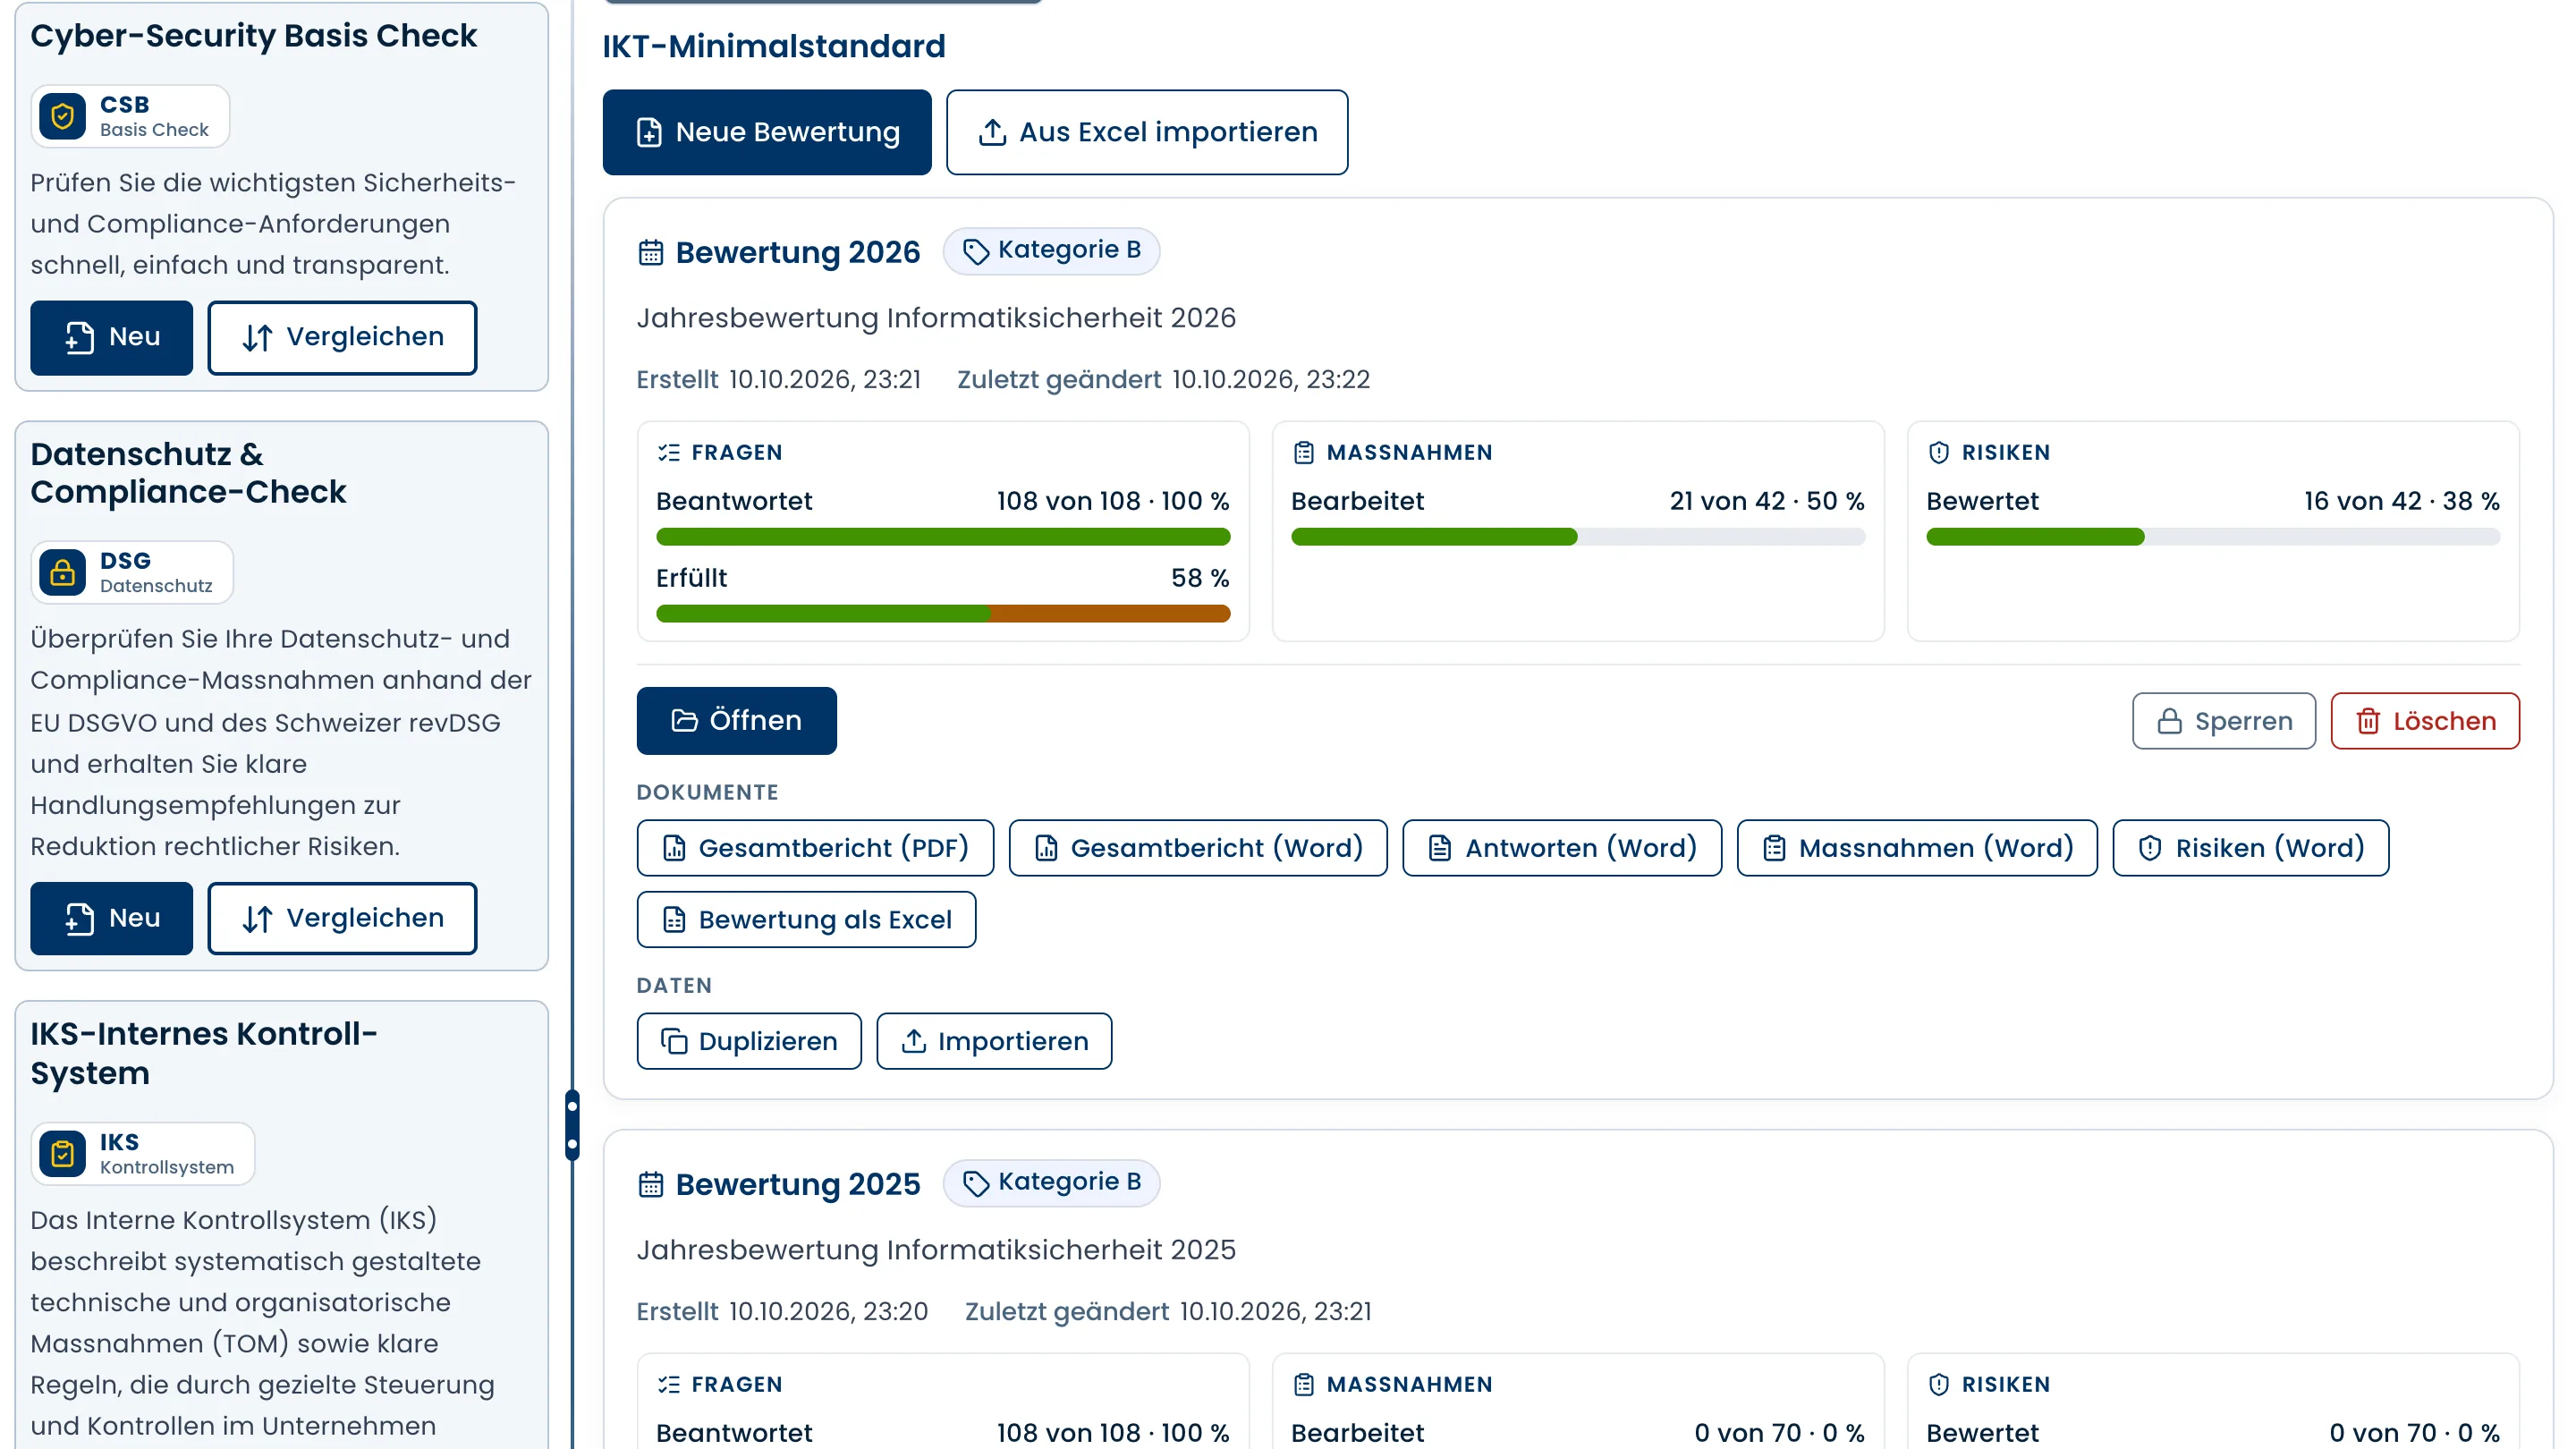
Task: Click tag icon in Bewertung 2026 Kategorie B
Action: pyautogui.click(x=976, y=251)
